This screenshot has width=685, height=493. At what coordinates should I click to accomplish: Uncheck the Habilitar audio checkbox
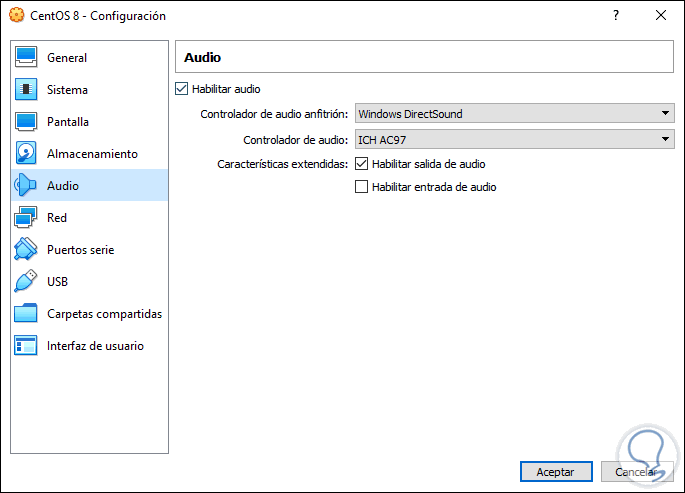click(x=181, y=89)
